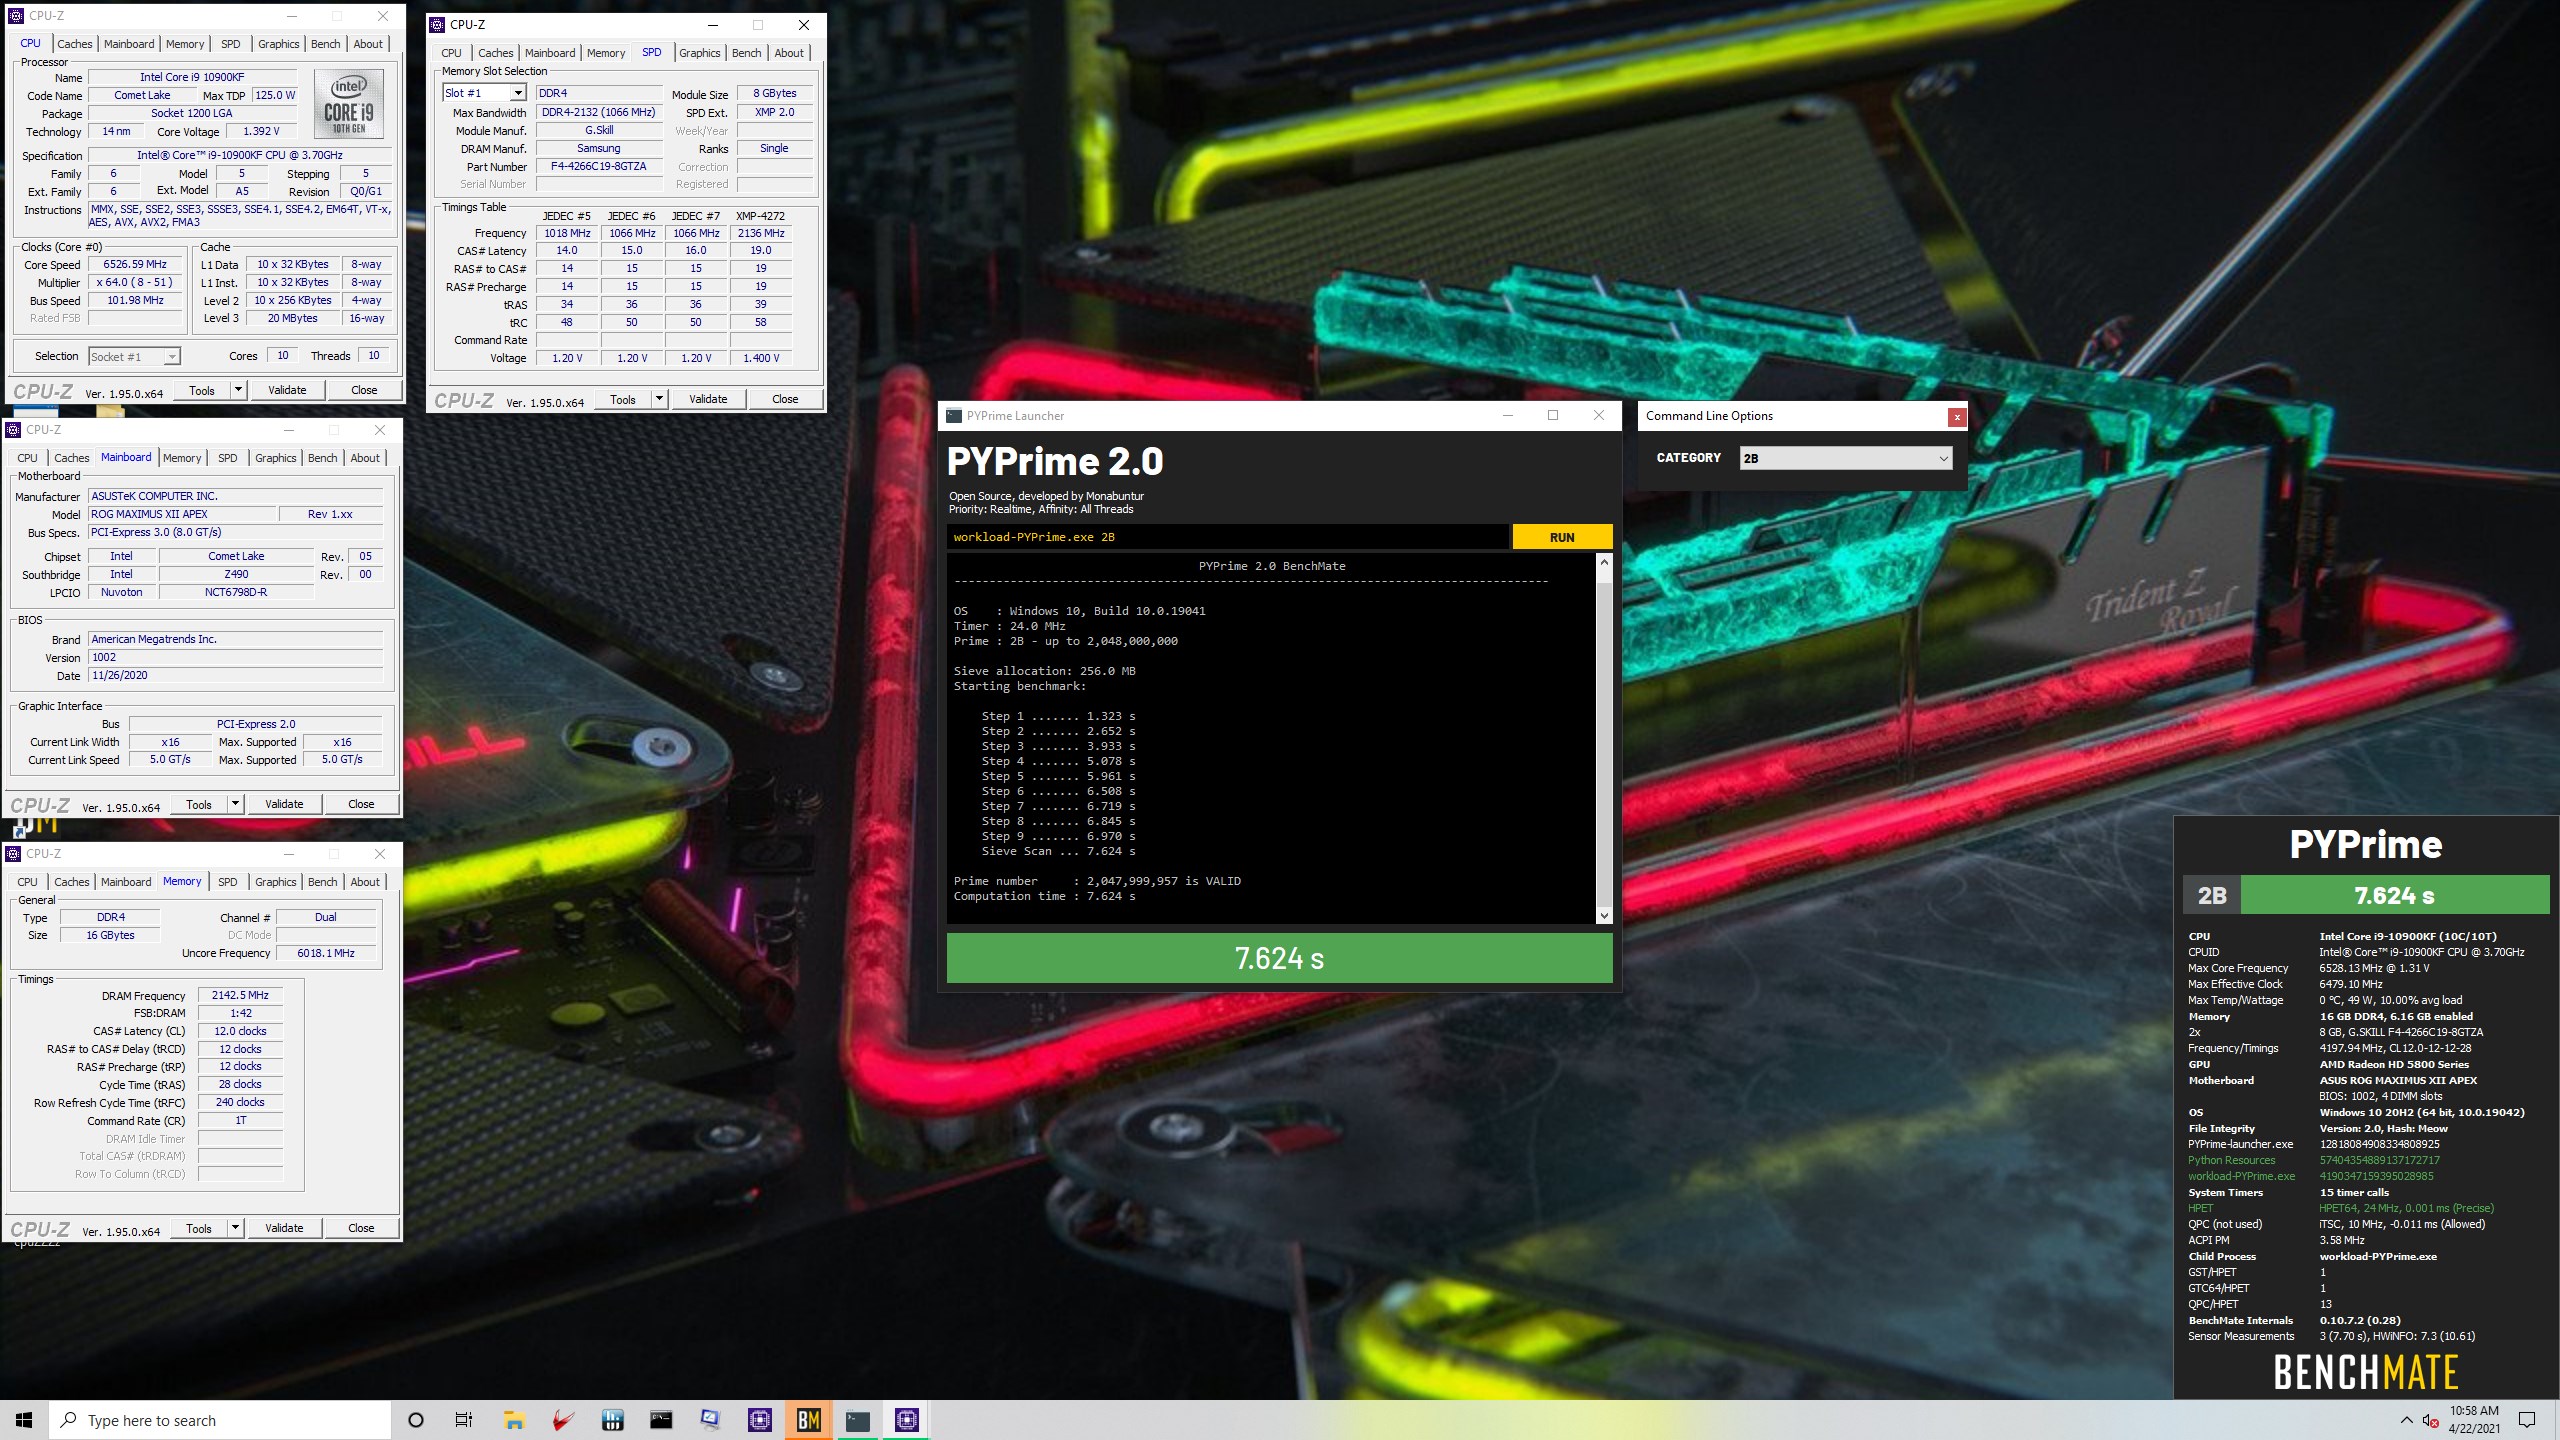The image size is (2560, 1440).
Task: Select SPD tab in Mainboard window
Action: [228, 458]
